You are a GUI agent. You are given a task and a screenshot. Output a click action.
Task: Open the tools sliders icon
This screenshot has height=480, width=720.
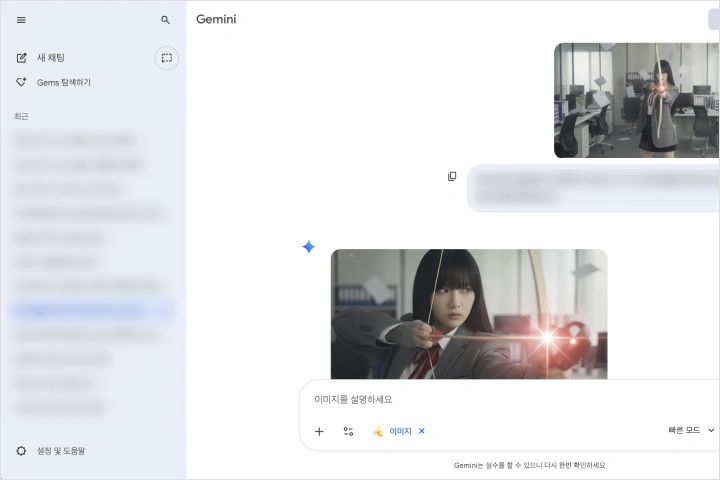348,431
